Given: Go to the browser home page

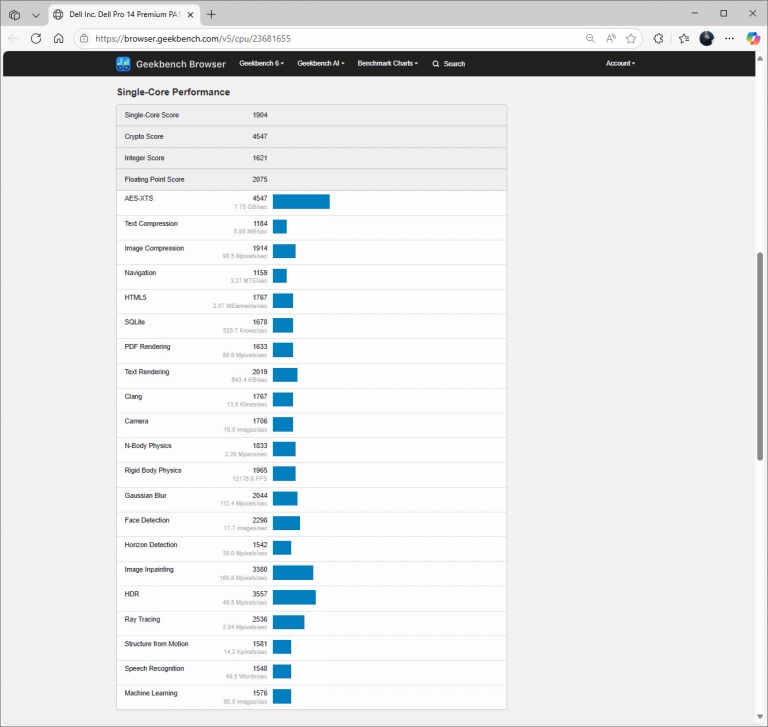Looking at the screenshot, I should pos(58,38).
